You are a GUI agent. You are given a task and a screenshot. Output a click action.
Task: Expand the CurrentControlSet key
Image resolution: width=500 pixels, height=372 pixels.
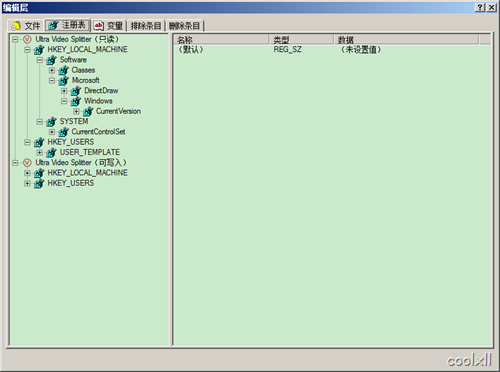point(52,132)
